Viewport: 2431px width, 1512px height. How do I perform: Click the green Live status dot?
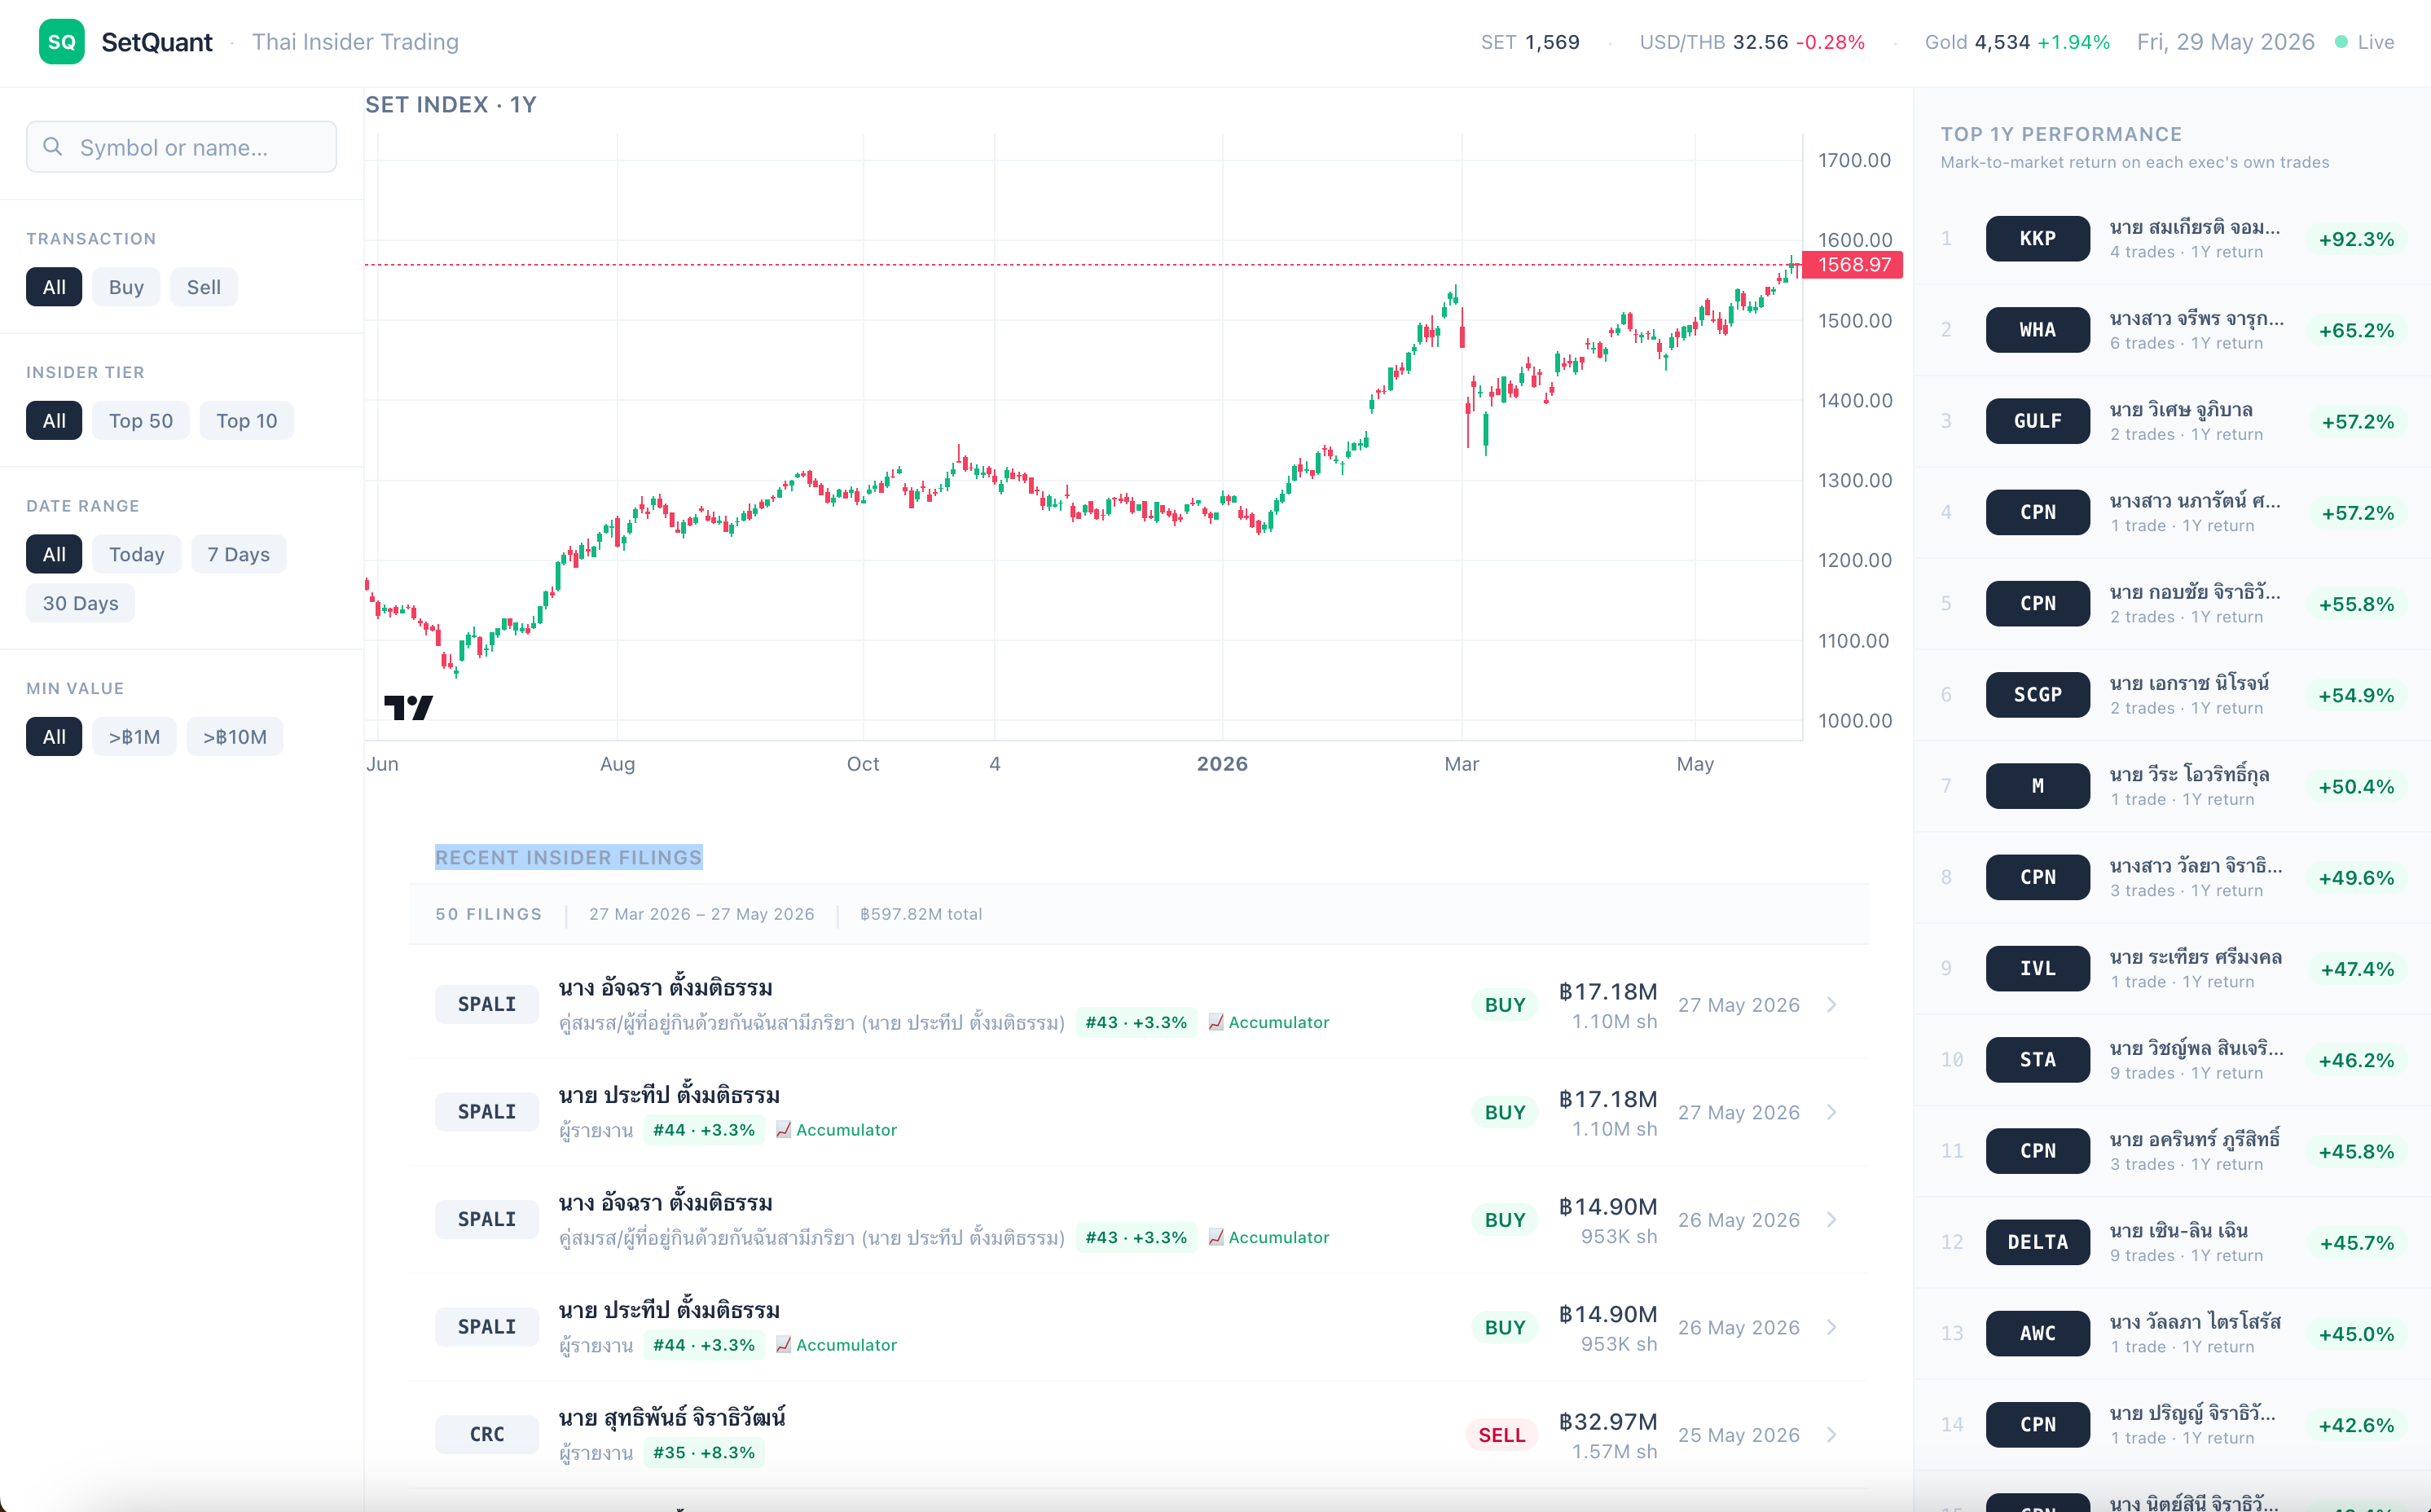(x=2341, y=42)
